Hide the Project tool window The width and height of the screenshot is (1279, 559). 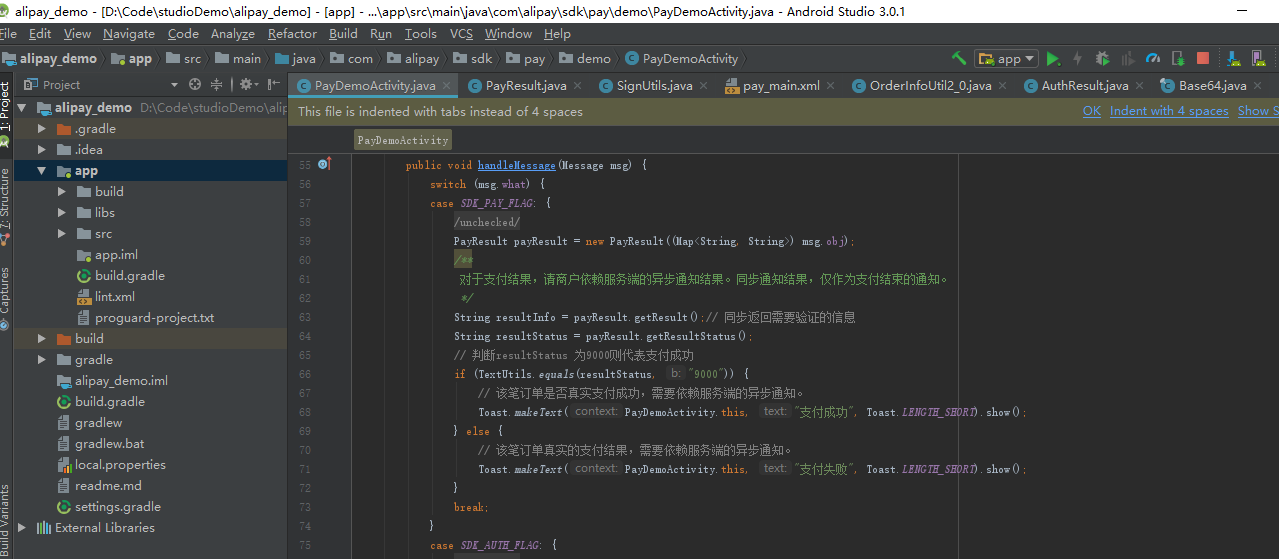[272, 85]
